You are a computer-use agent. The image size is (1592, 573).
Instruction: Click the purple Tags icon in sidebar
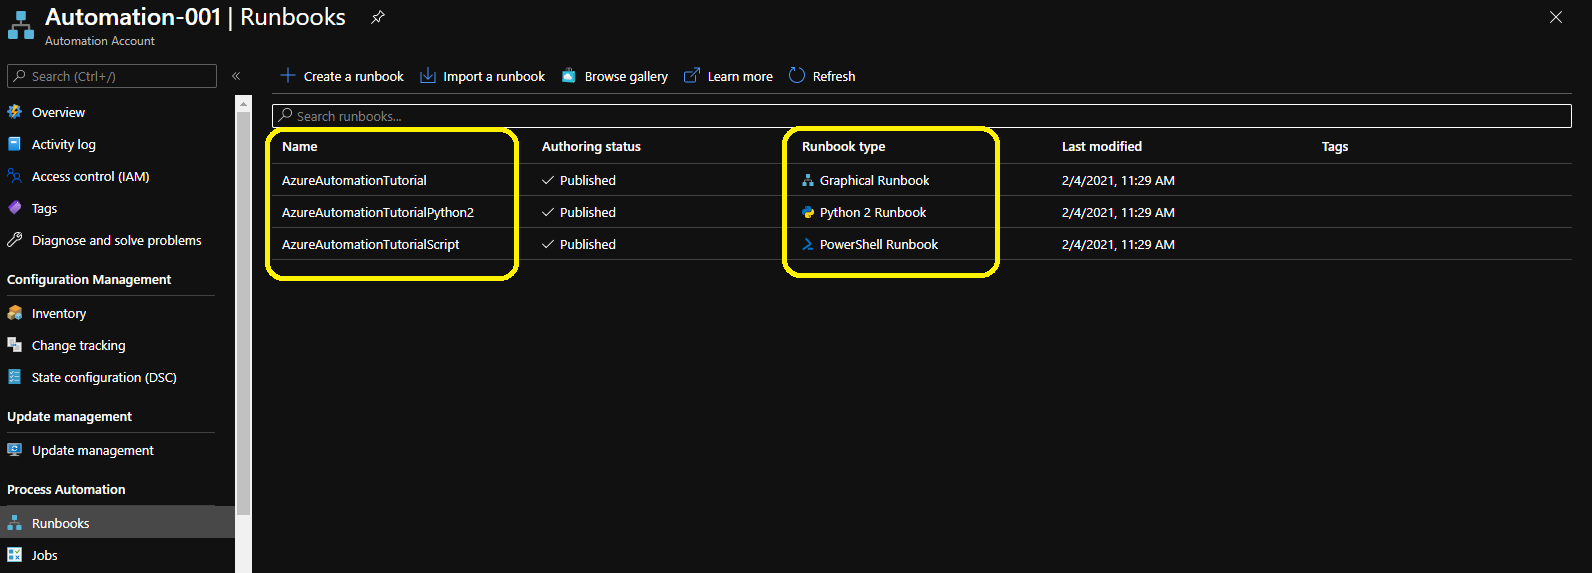point(15,208)
